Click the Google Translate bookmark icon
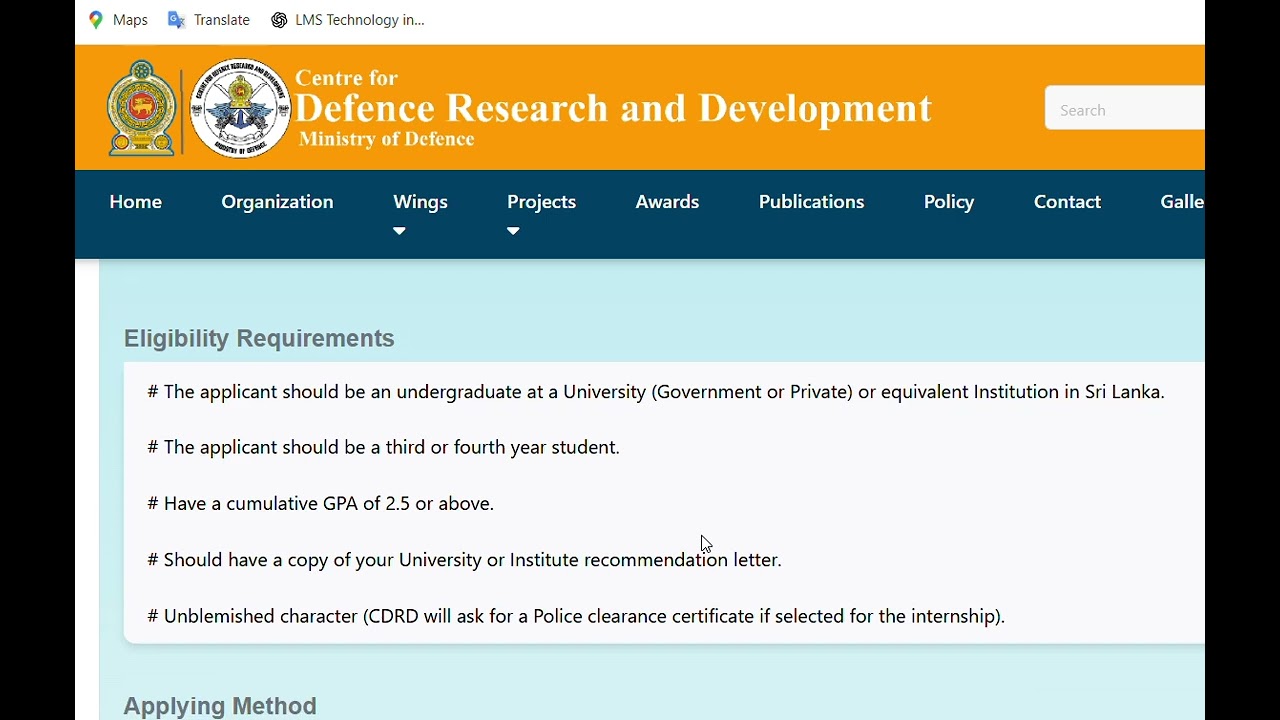 177,20
